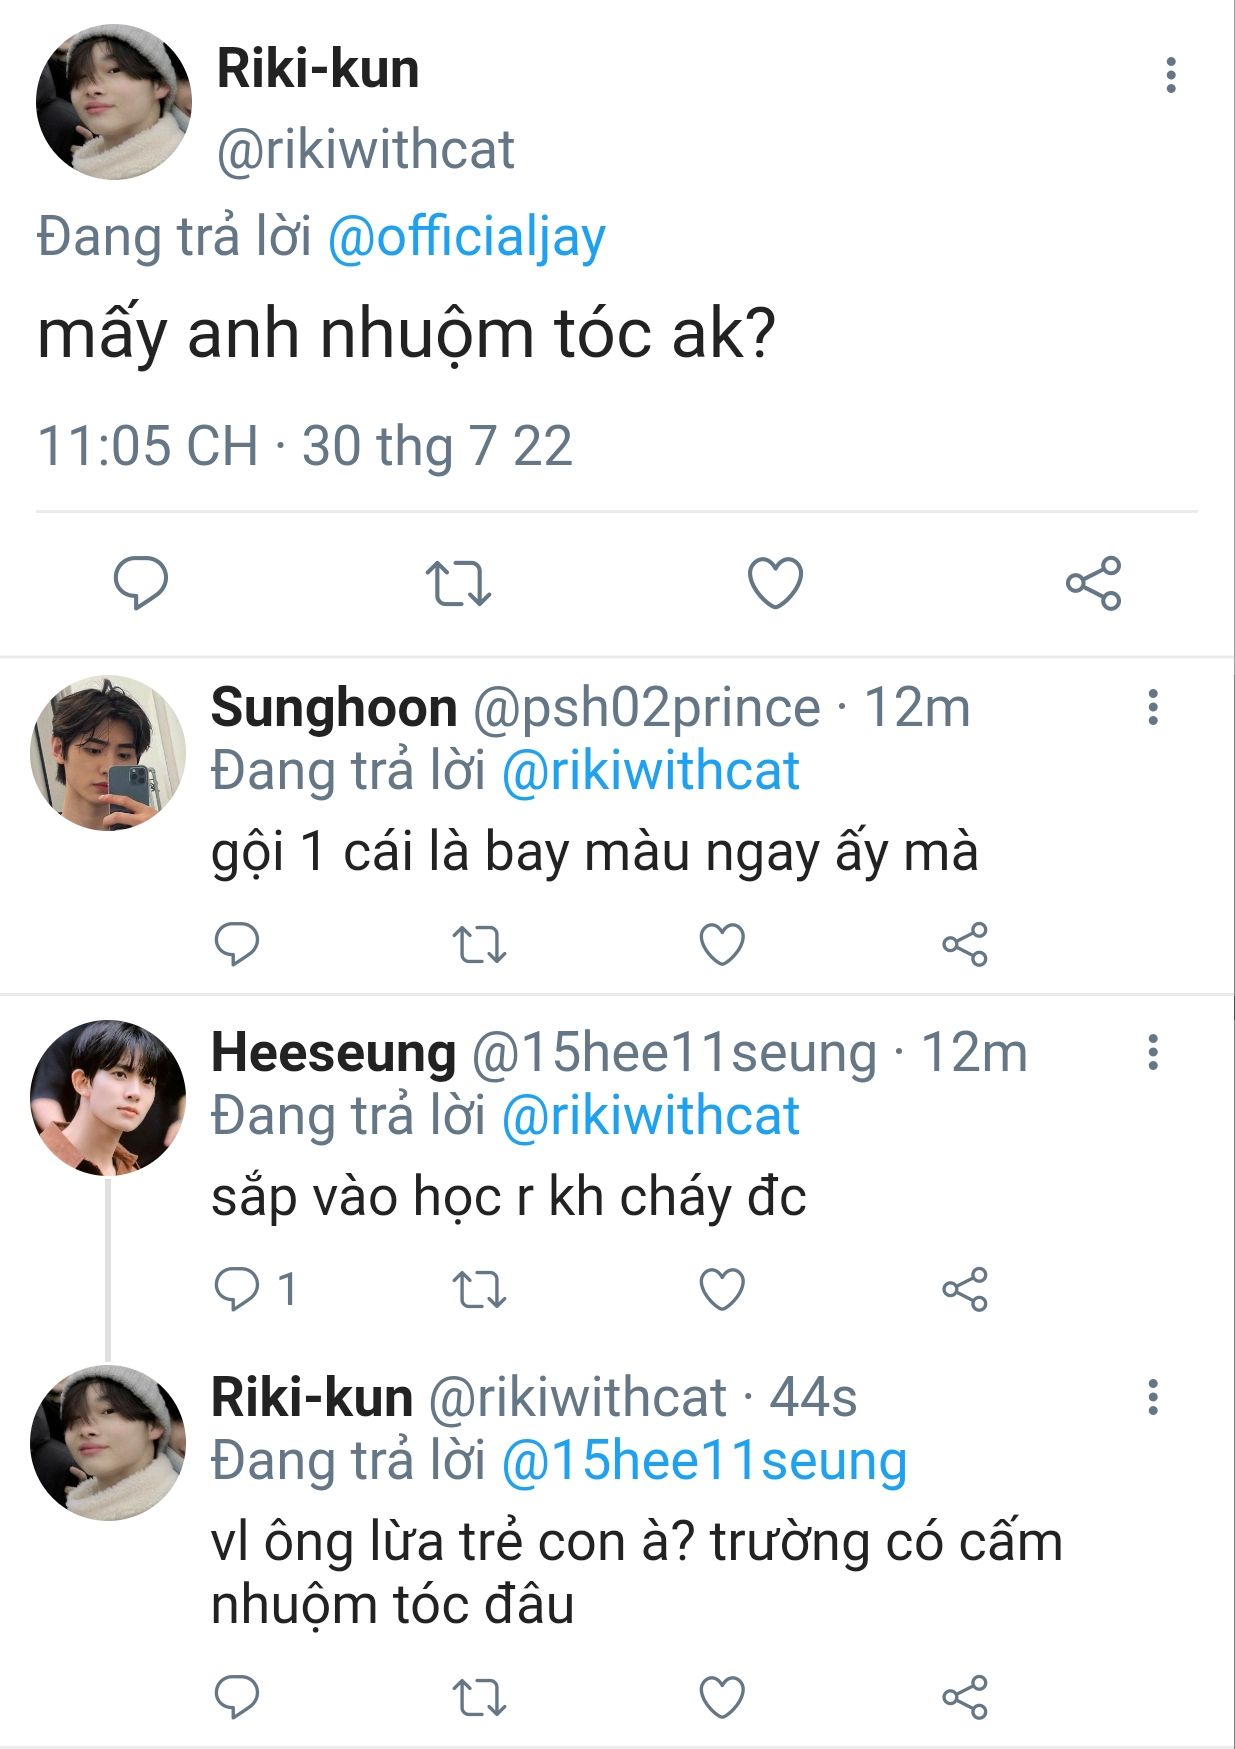View Heeseung's profile avatar
The height and width of the screenshot is (1749, 1235).
click(x=108, y=1097)
